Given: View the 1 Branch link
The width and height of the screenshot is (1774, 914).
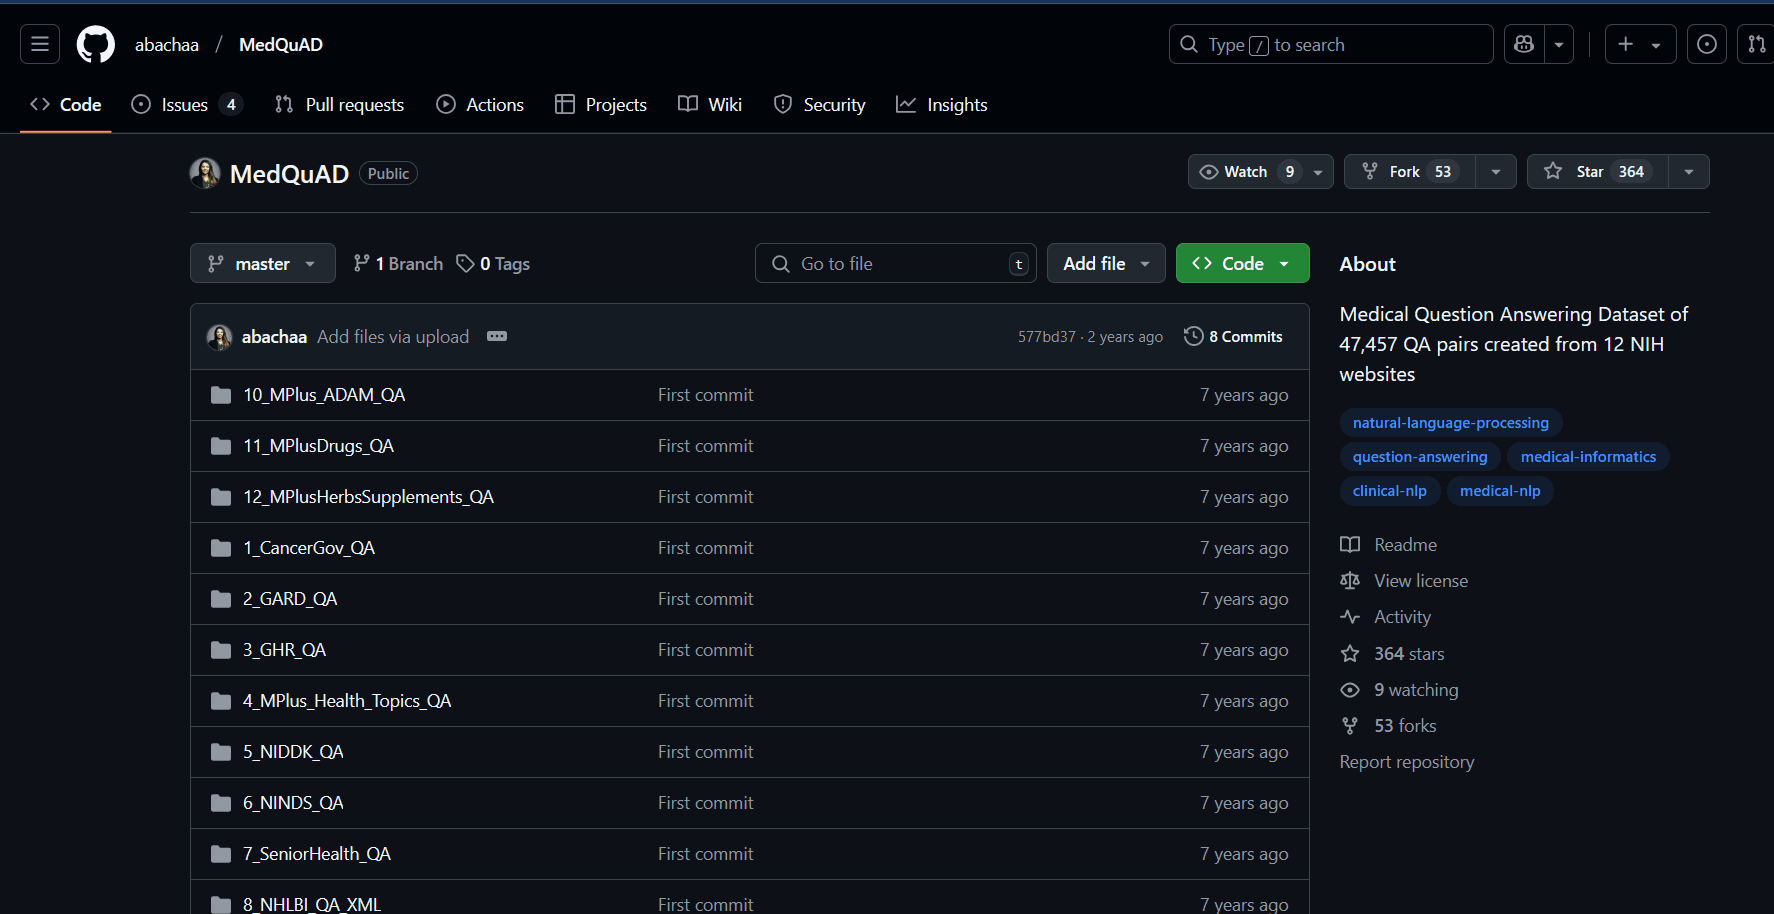Looking at the screenshot, I should 398,263.
